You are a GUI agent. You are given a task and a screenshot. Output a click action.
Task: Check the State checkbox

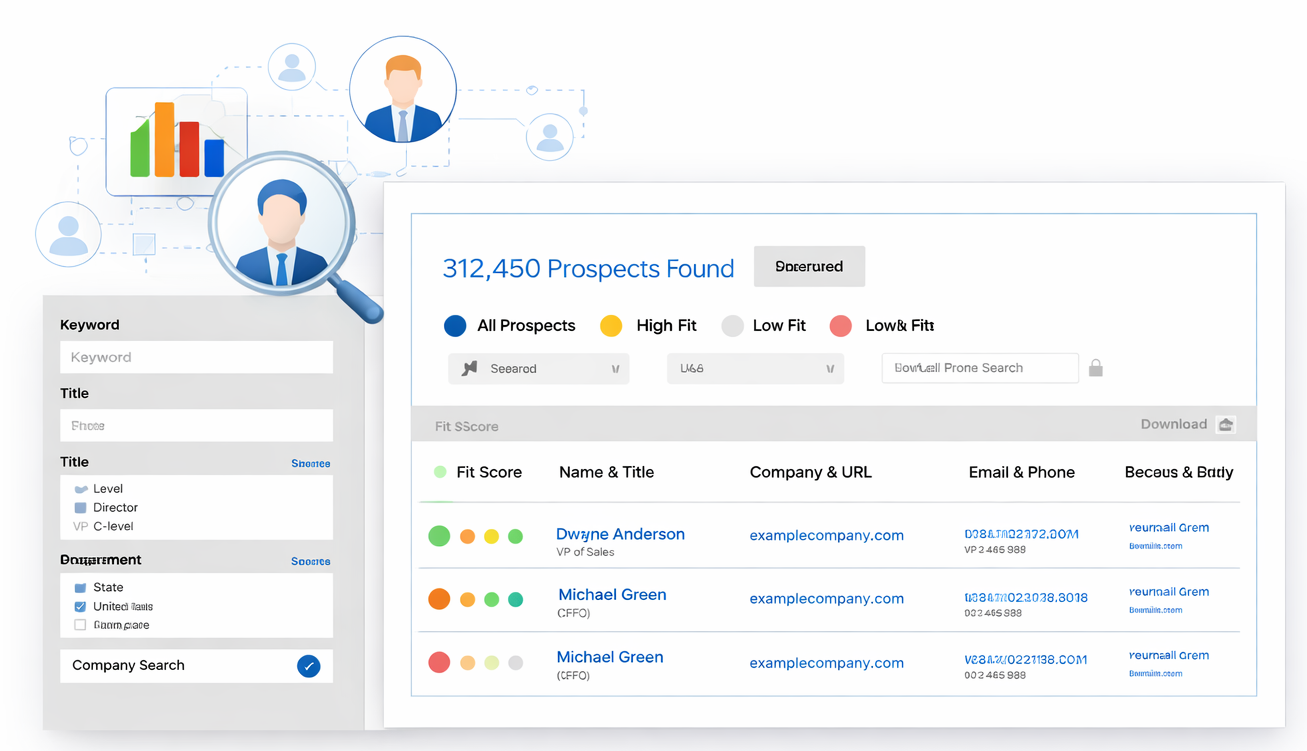(80, 588)
